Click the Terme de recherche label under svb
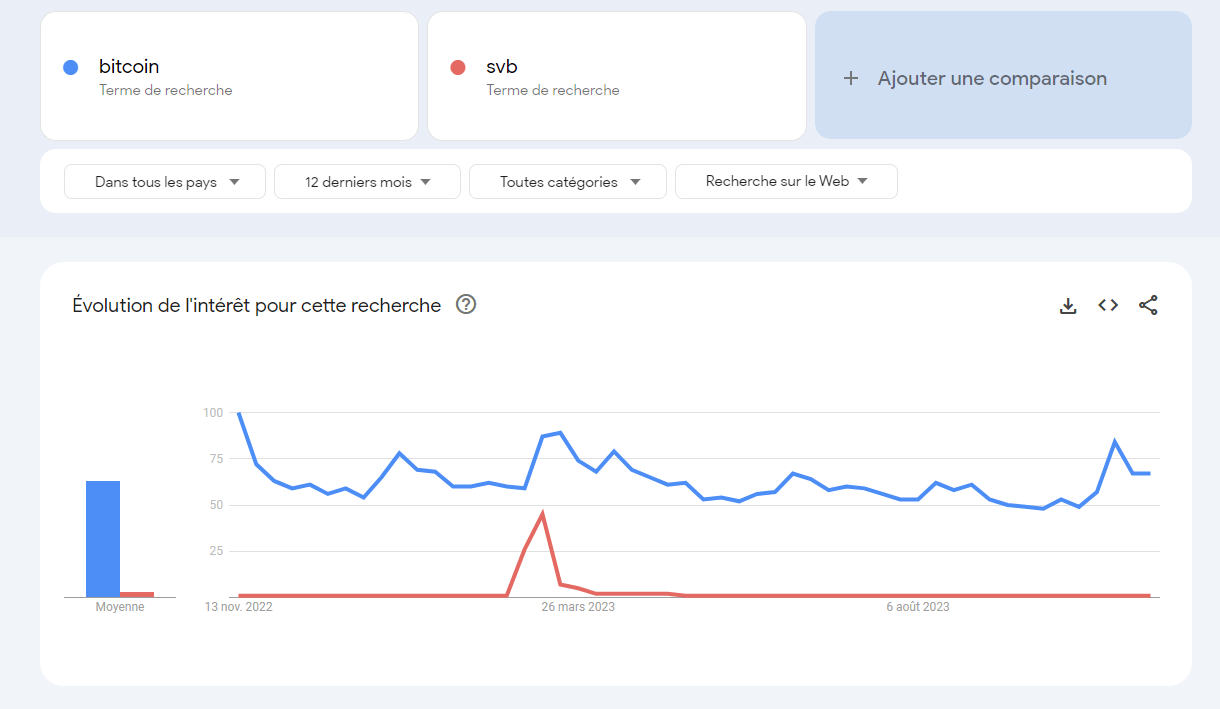 click(553, 90)
